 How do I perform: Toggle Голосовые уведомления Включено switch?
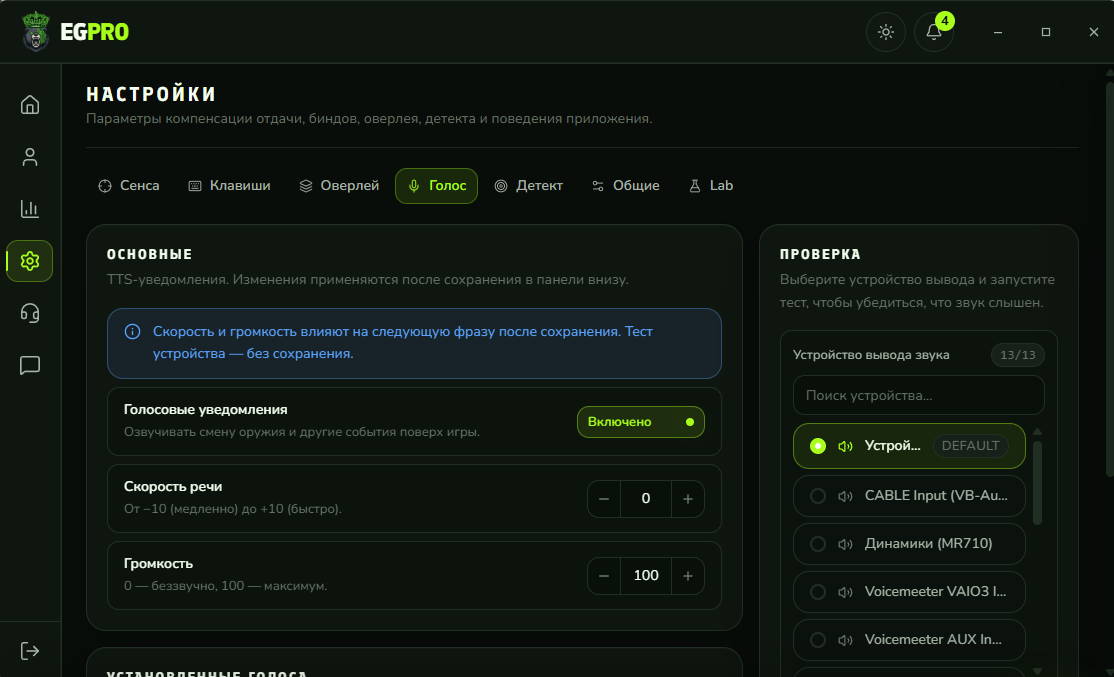coord(640,422)
